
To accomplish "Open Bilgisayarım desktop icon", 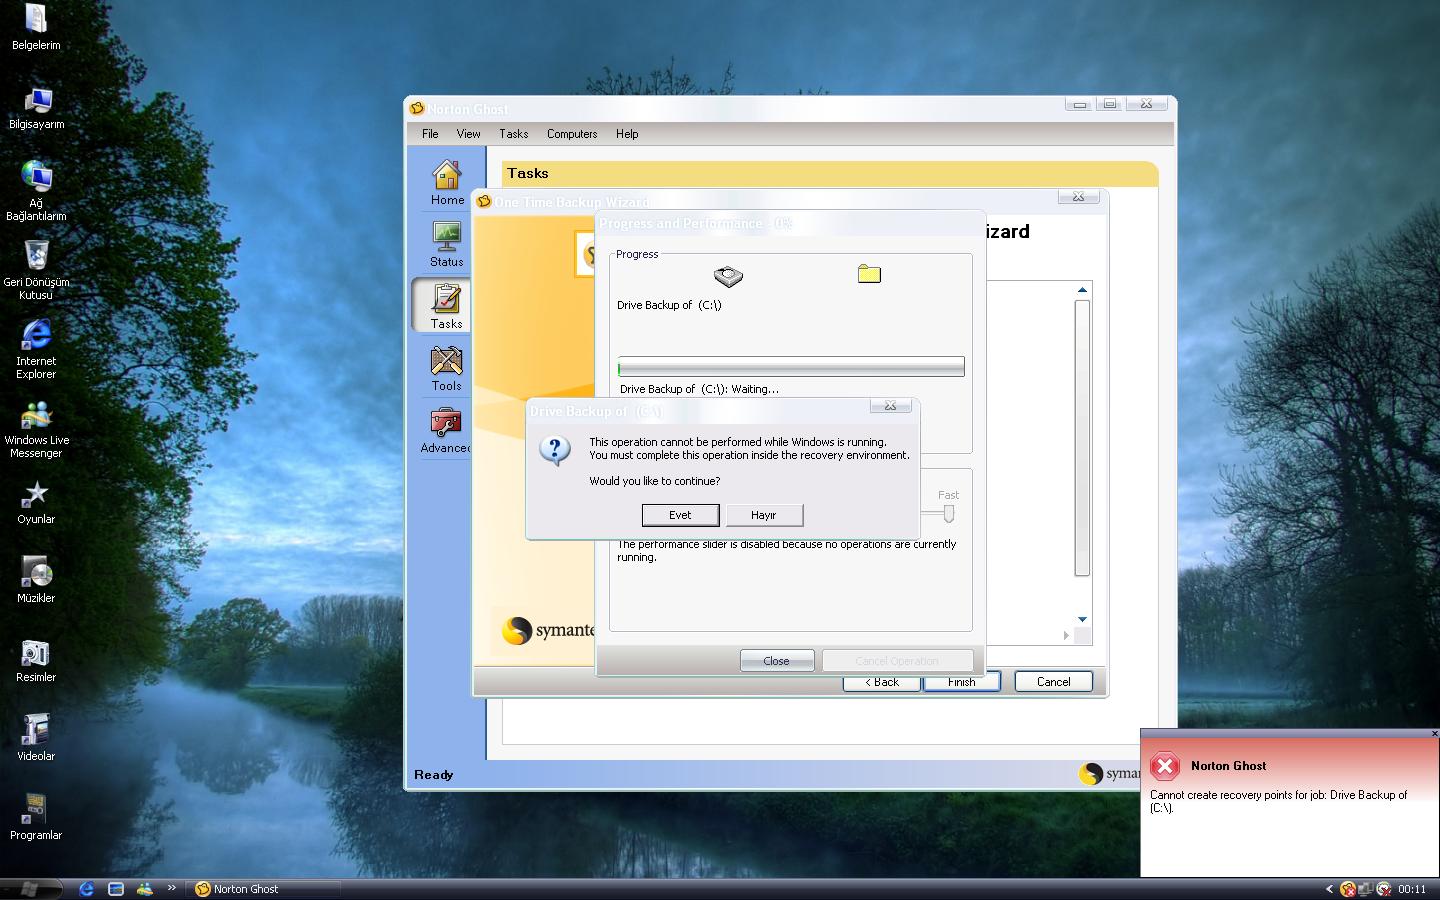I will pos(36,108).
